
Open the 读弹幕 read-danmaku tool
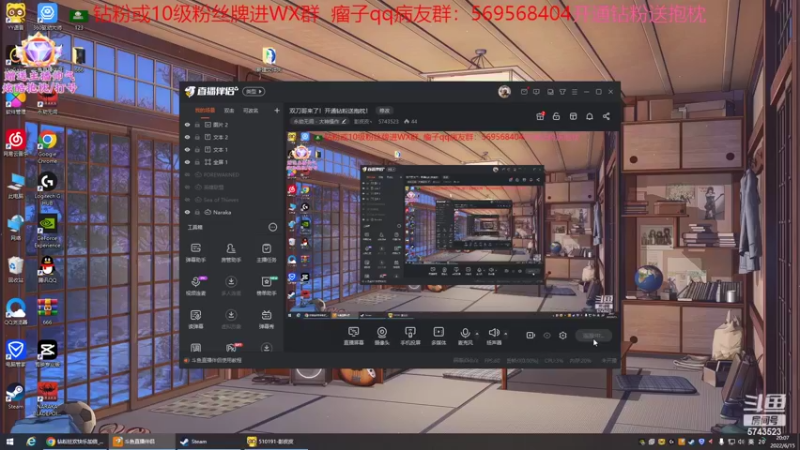tap(195, 318)
